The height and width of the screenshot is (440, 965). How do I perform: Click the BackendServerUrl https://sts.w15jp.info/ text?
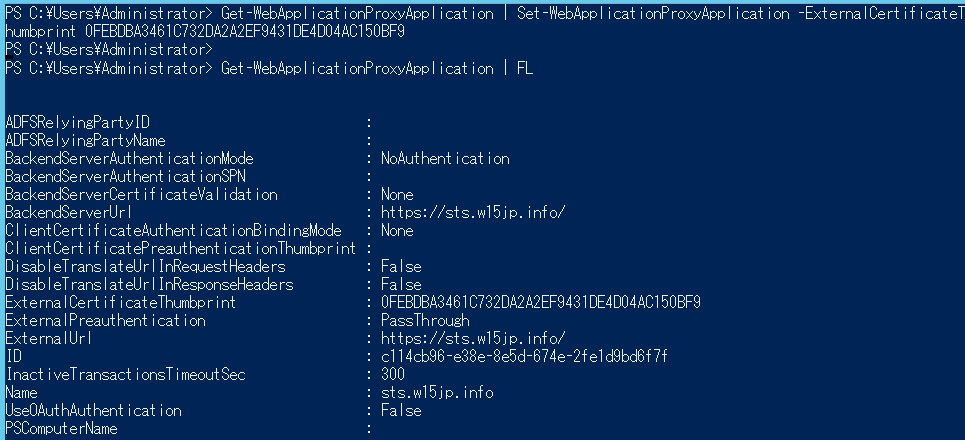[473, 212]
